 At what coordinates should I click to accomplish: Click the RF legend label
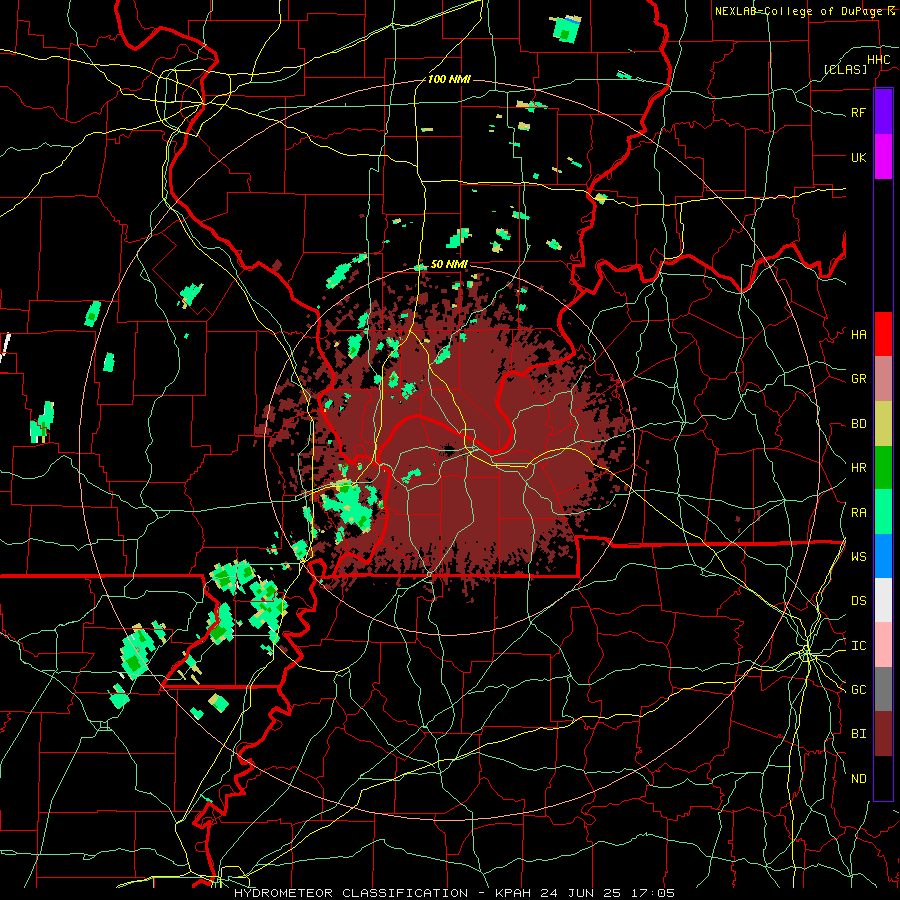859,112
